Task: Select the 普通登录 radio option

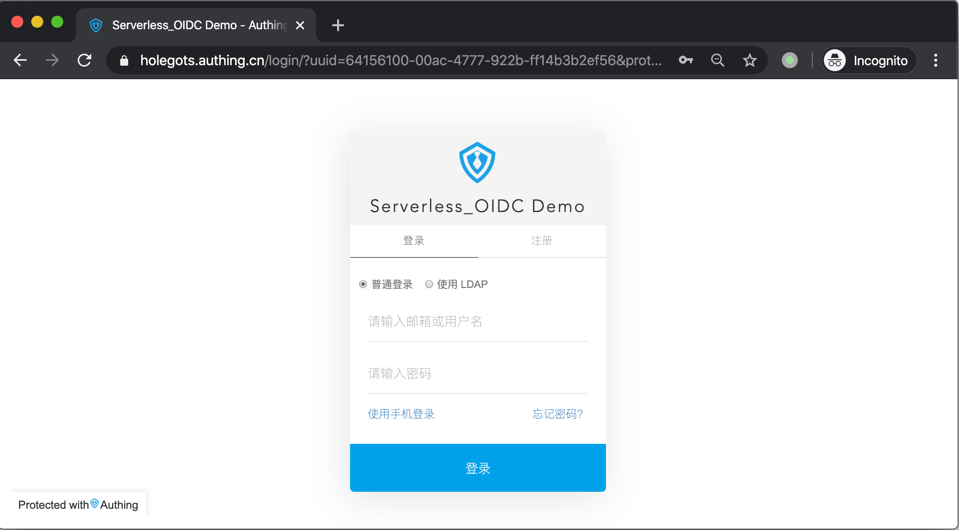Action: coord(364,285)
